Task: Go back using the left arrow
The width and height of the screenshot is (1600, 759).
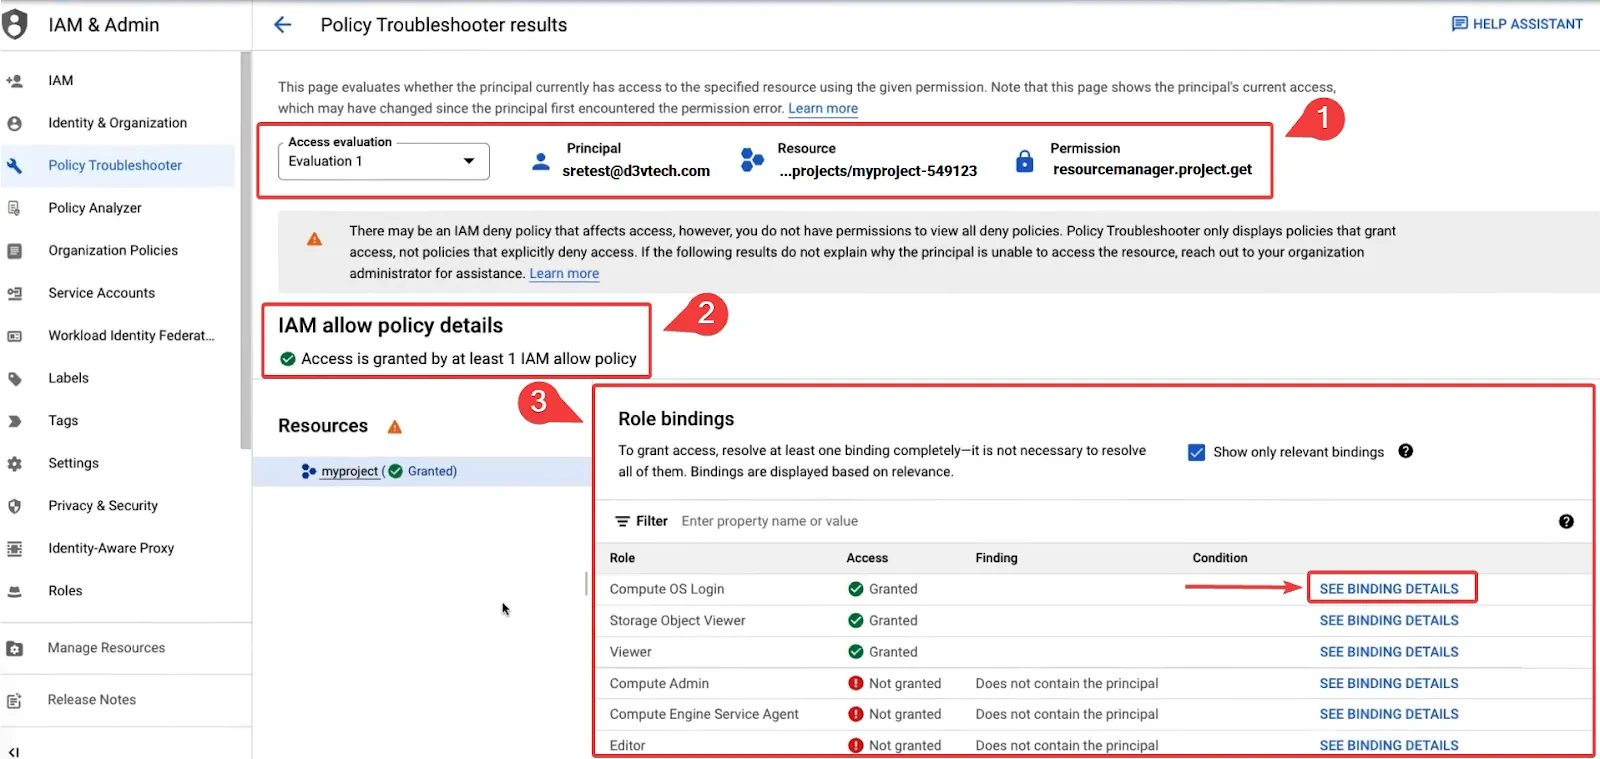Action: pos(283,25)
